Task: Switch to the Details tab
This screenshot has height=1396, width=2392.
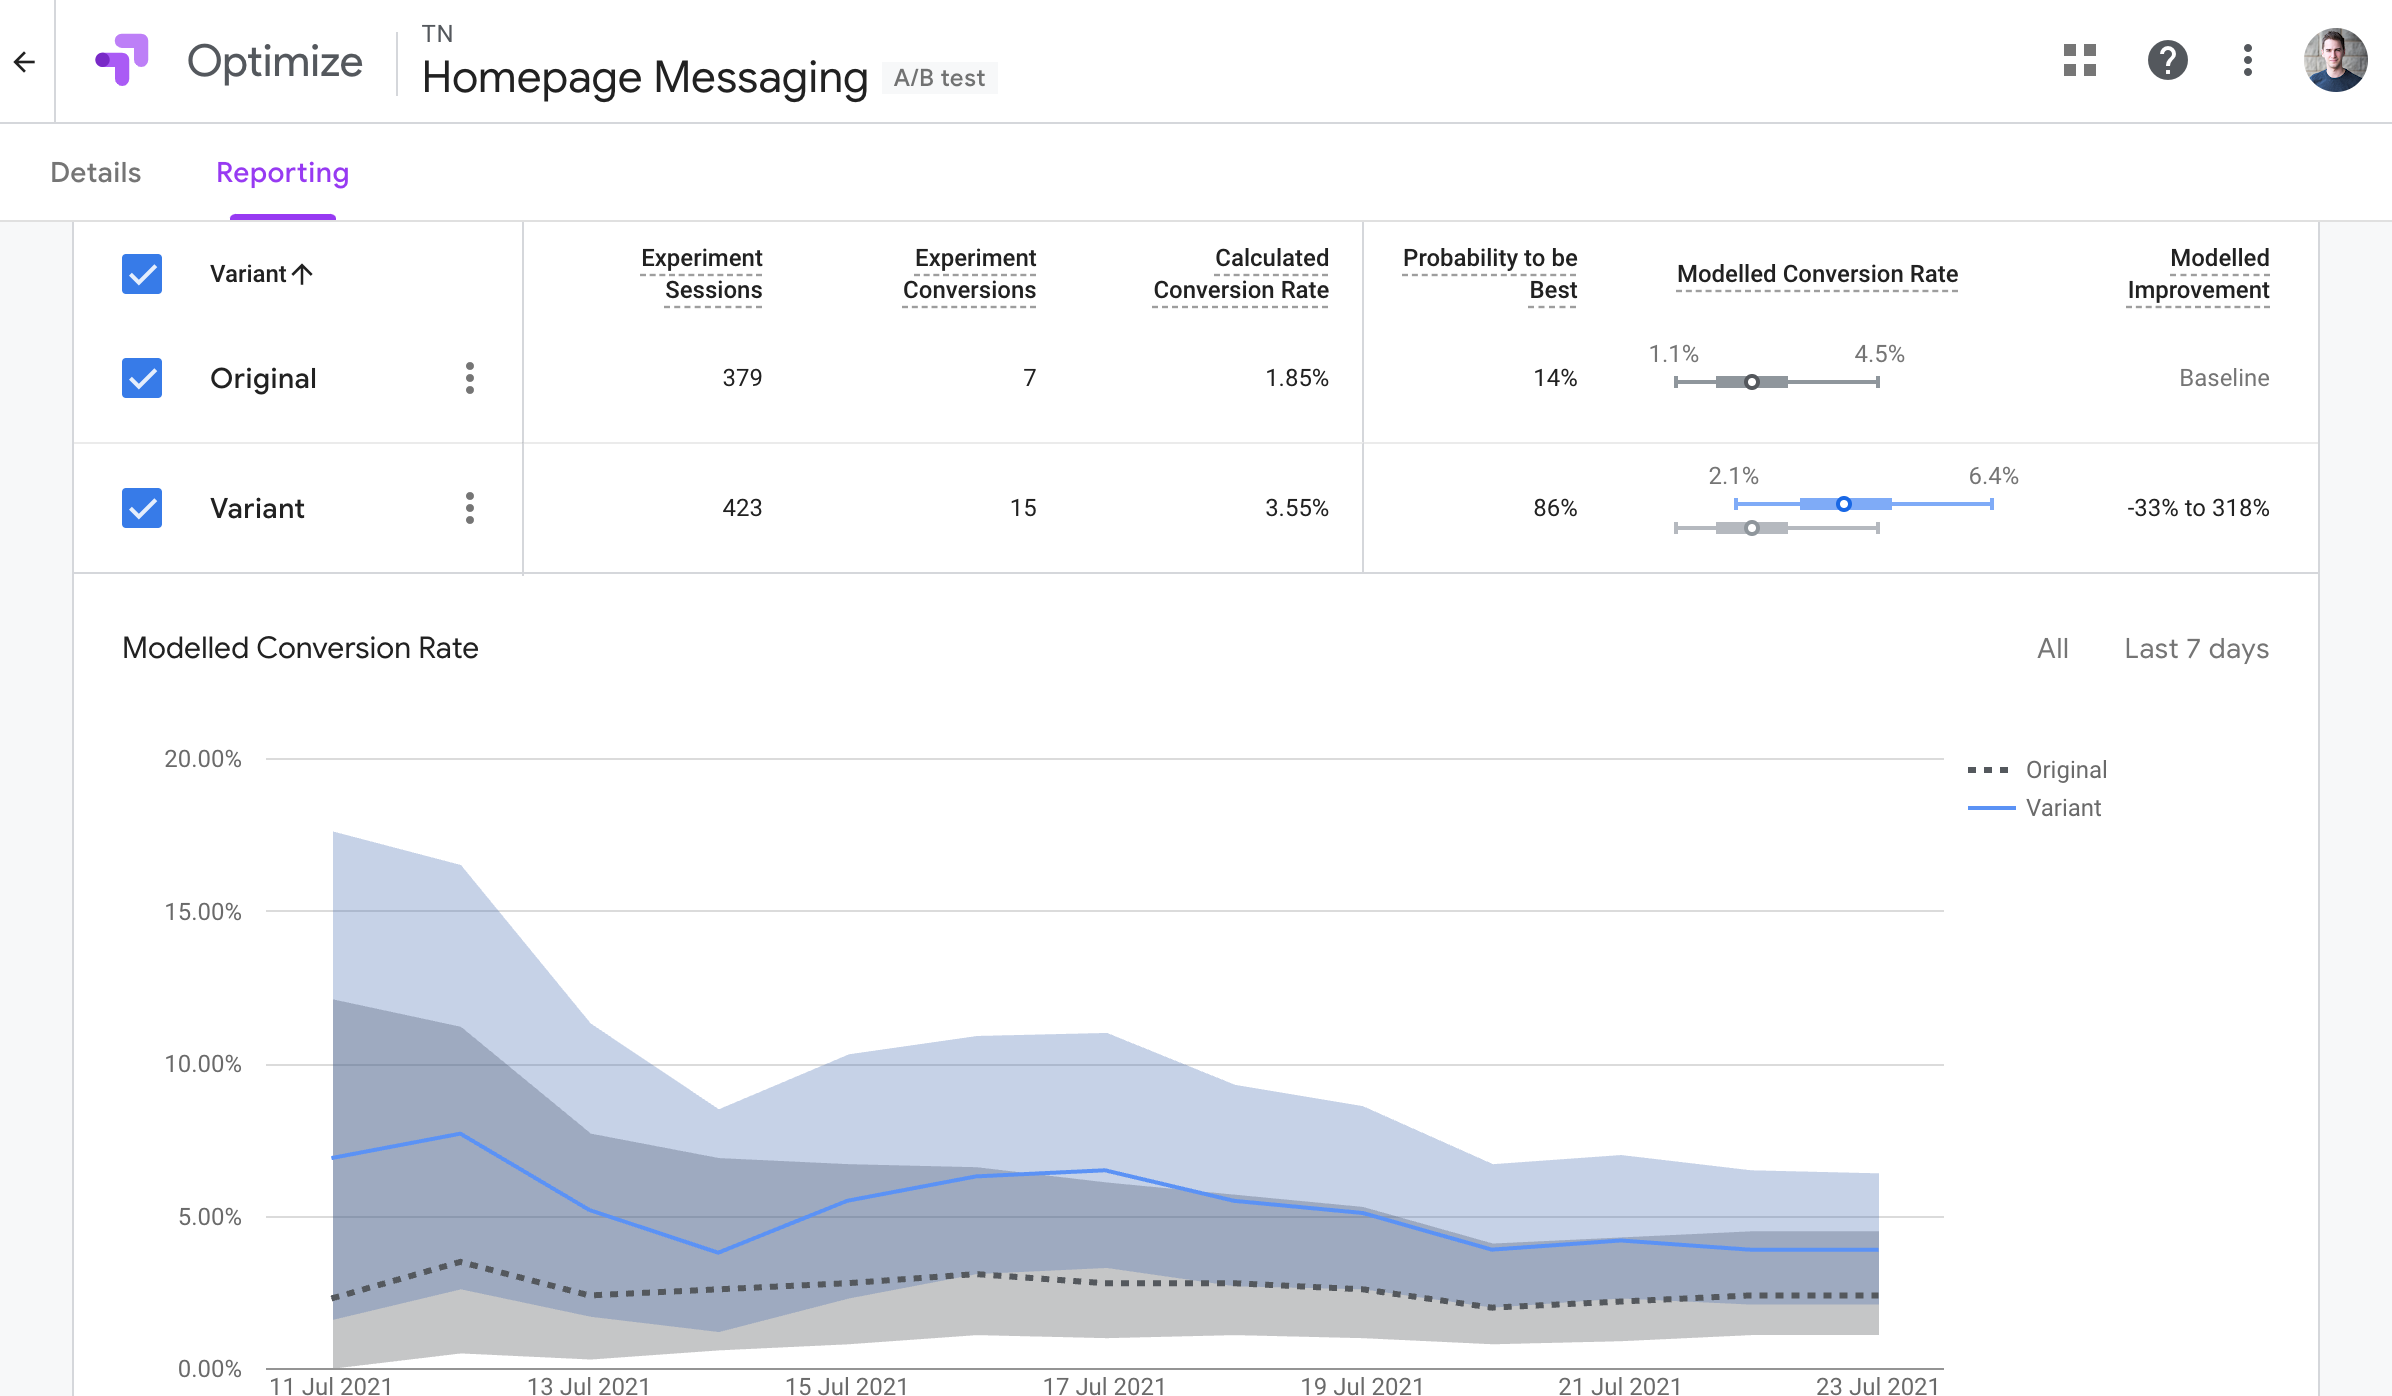Action: pyautogui.click(x=95, y=173)
